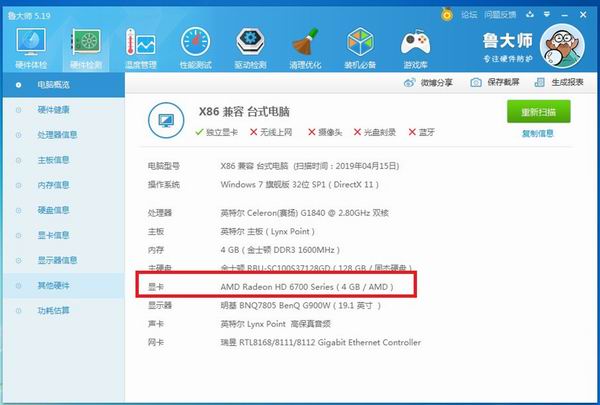Screen dimensions: 600x405
Task: Select 功耗估算 in the sidebar
Action: pos(64,310)
